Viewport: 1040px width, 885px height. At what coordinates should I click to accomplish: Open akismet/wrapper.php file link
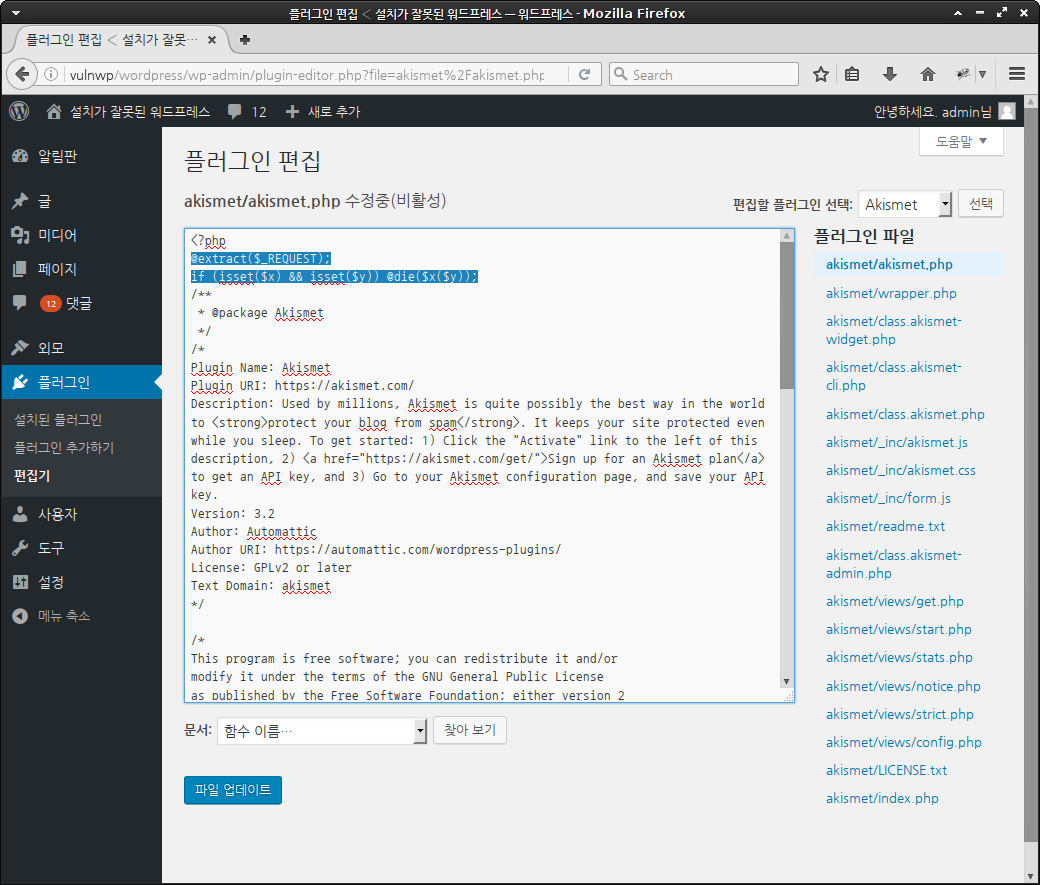[x=891, y=293]
